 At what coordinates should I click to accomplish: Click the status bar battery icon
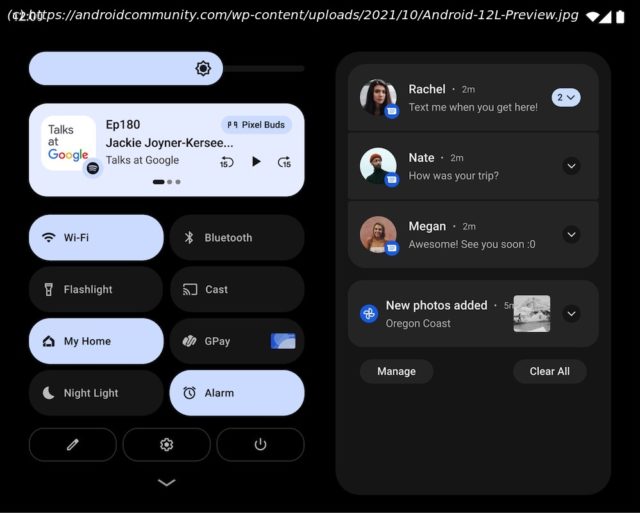click(620, 17)
